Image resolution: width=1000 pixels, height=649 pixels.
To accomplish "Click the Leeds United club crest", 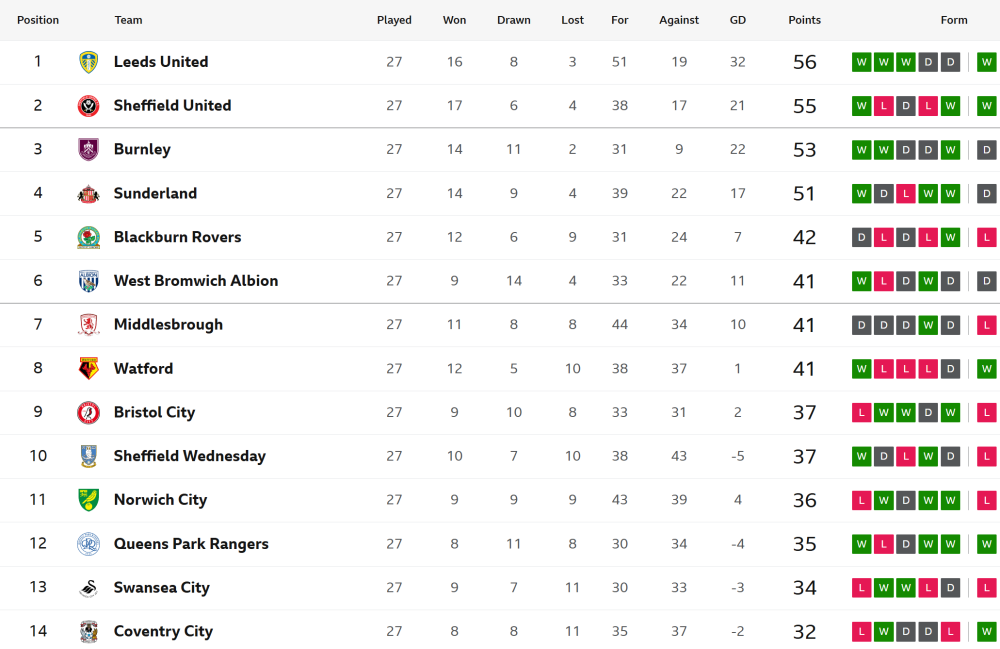I will click(x=89, y=62).
